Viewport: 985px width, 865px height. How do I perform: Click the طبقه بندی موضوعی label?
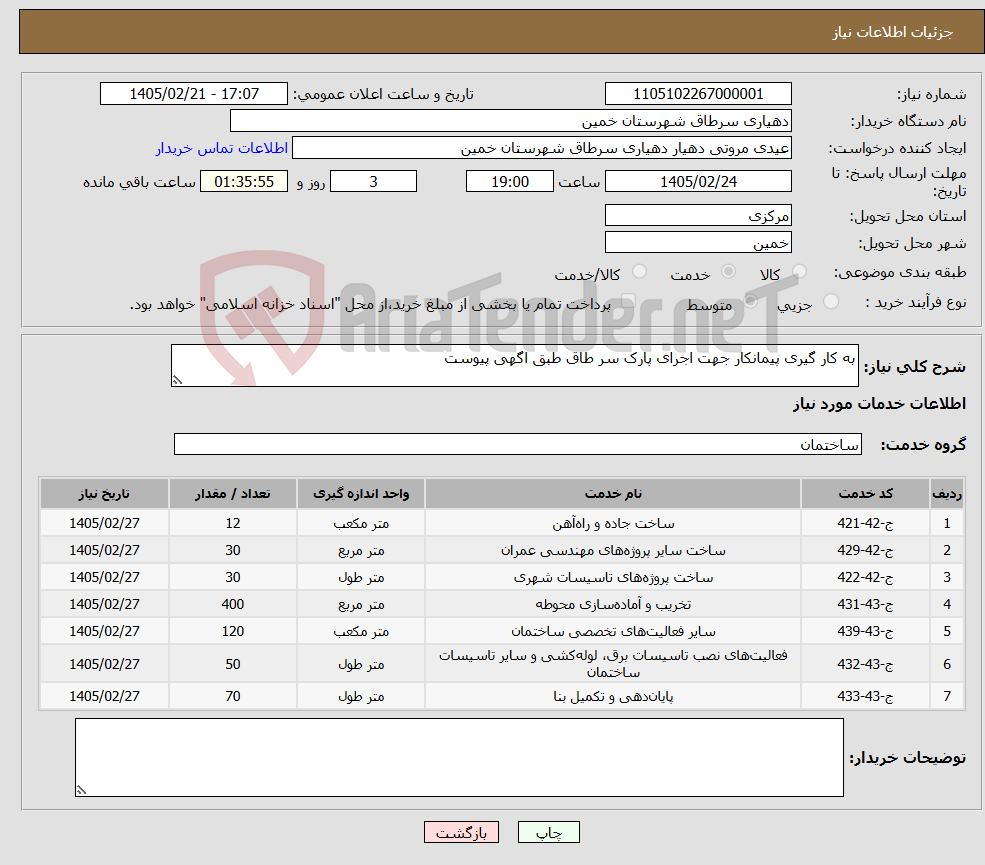coord(900,272)
